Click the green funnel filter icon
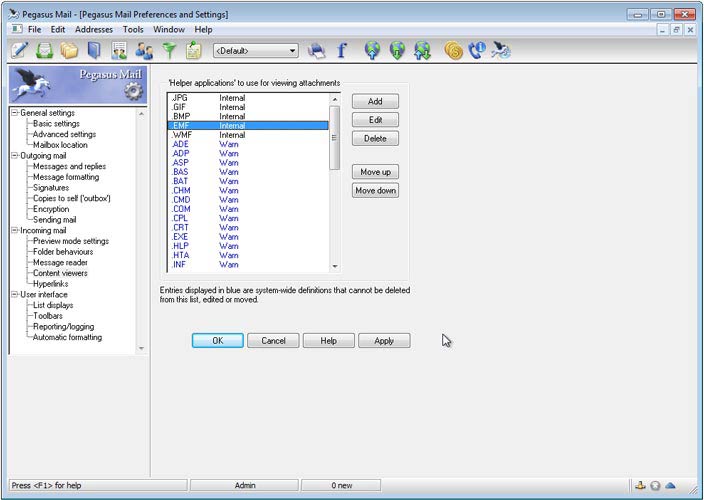 click(169, 50)
